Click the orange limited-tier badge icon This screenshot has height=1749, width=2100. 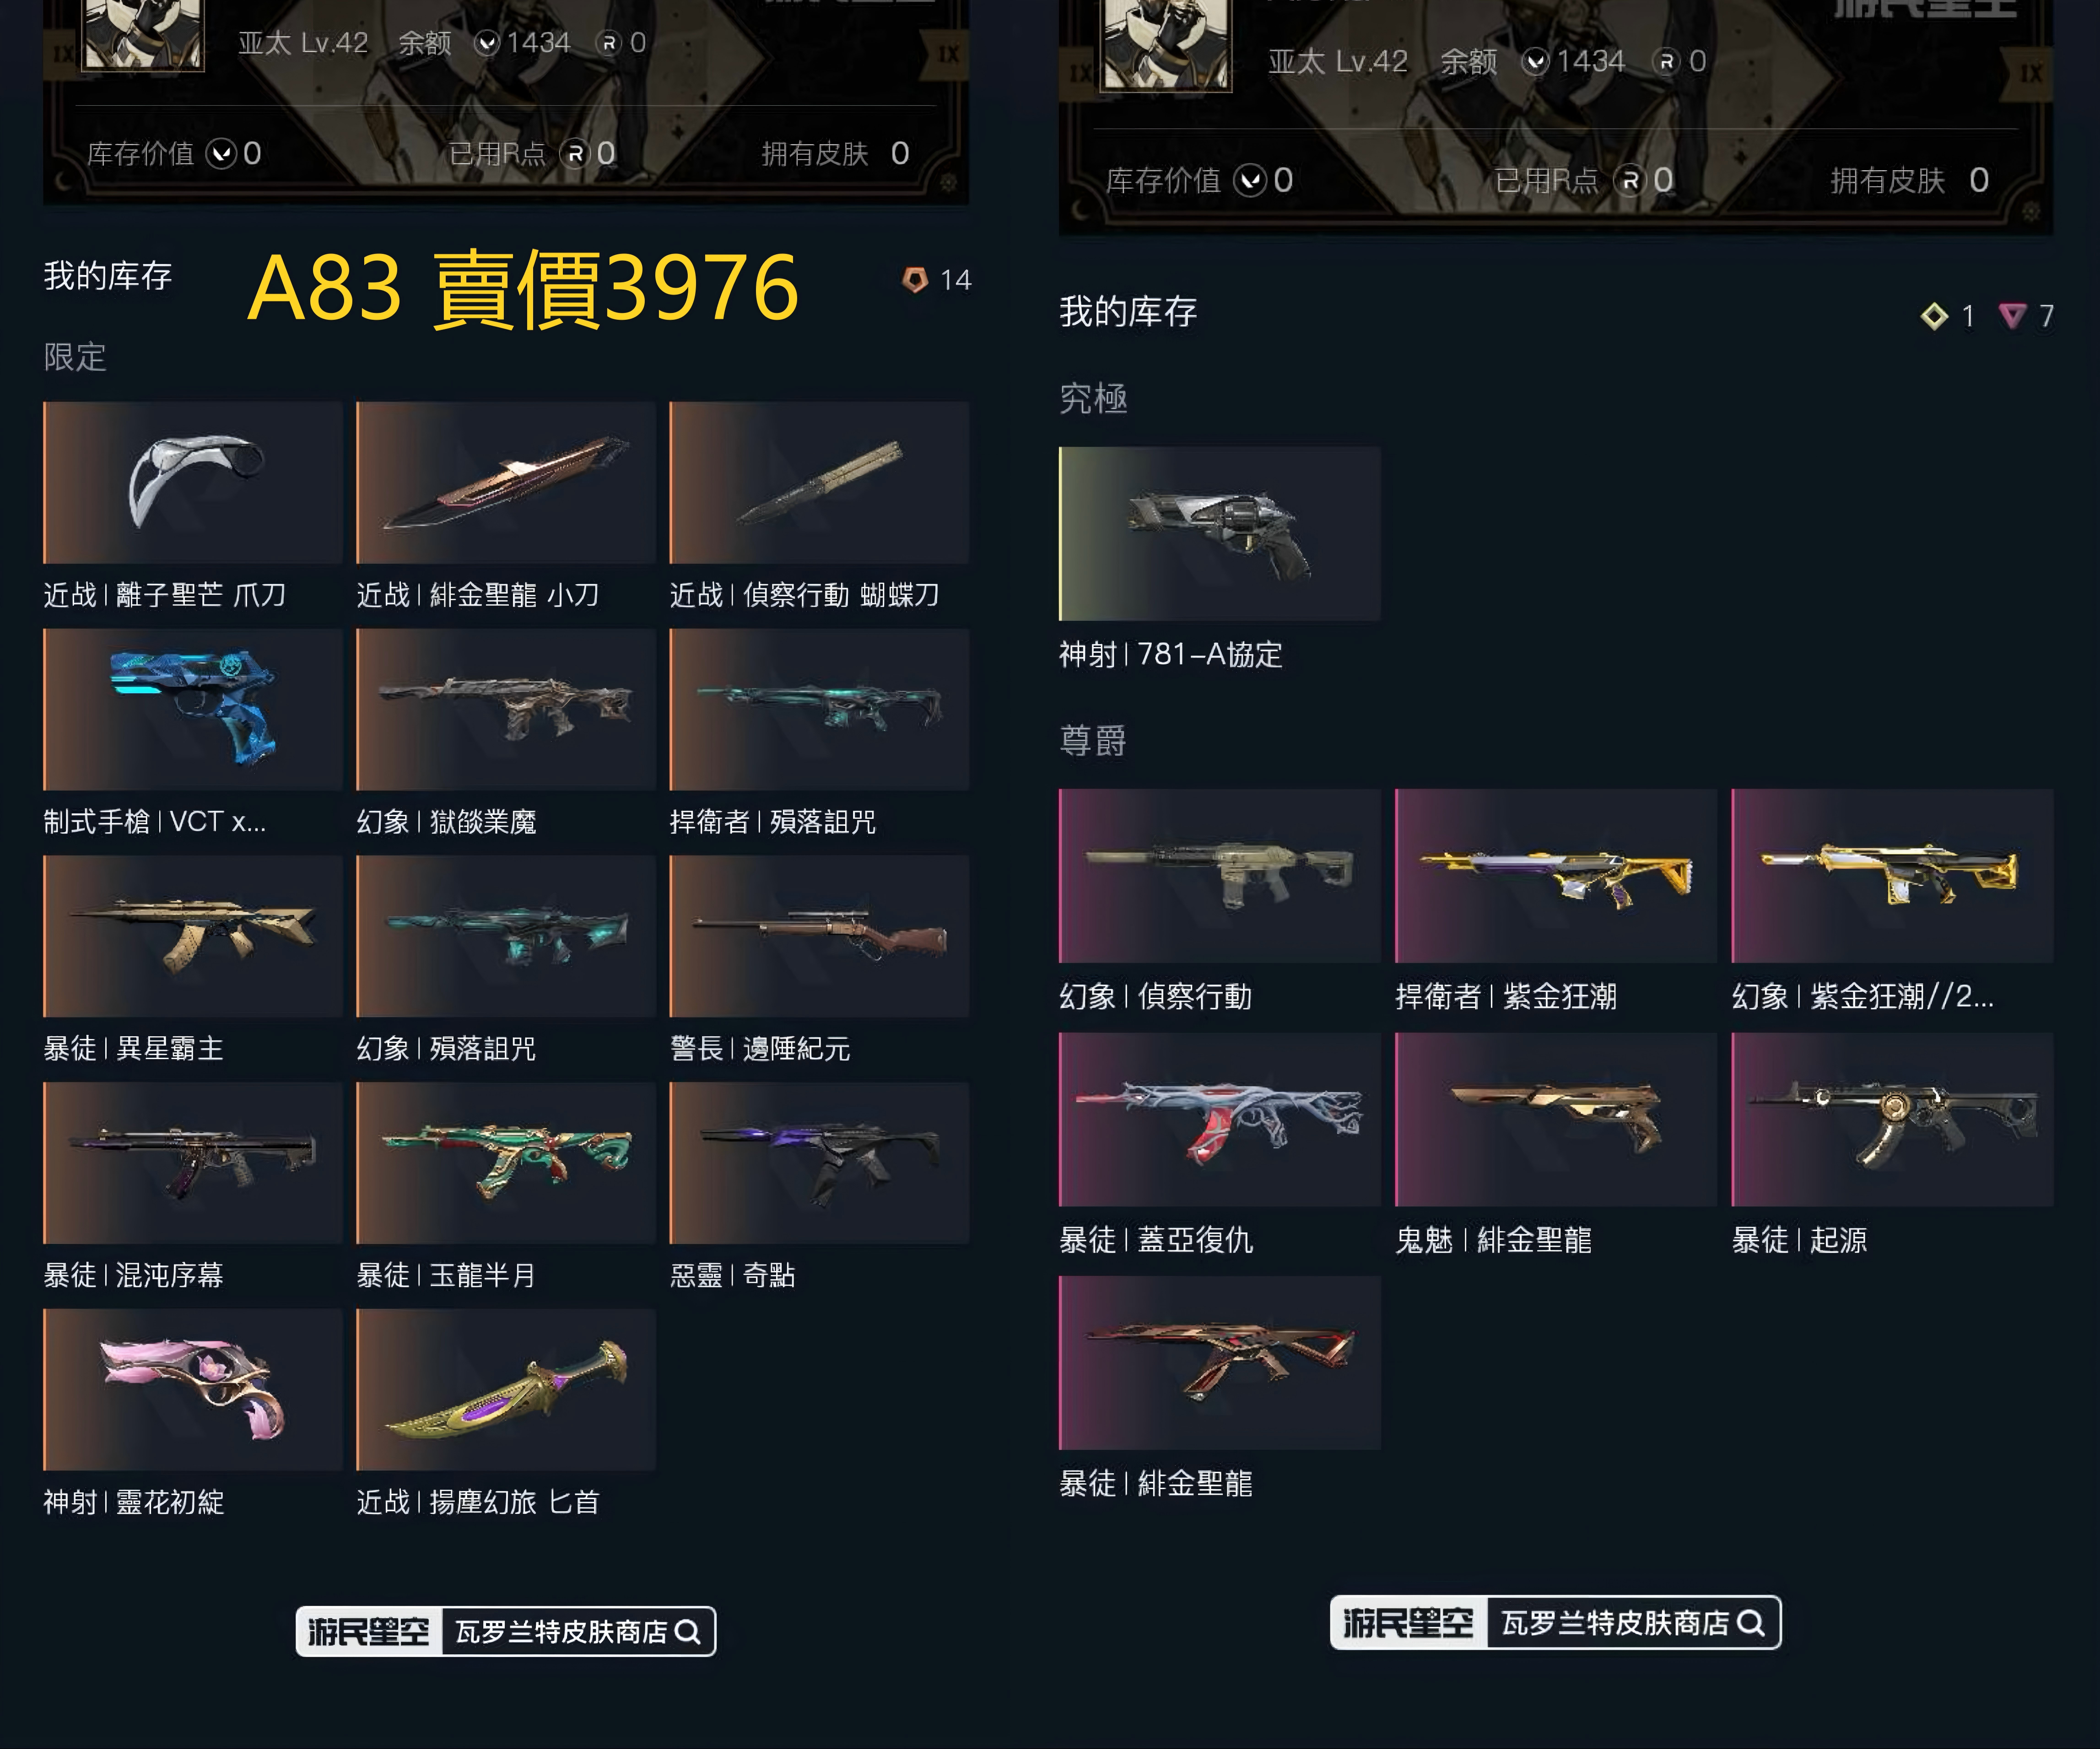[x=914, y=280]
